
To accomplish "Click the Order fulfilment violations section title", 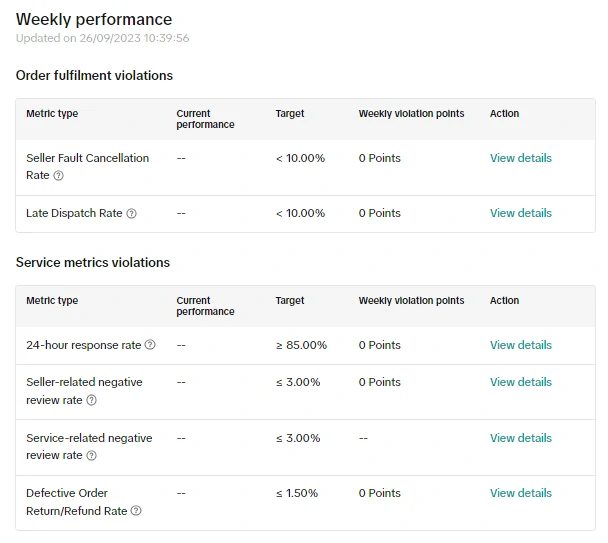I will pyautogui.click(x=94, y=75).
